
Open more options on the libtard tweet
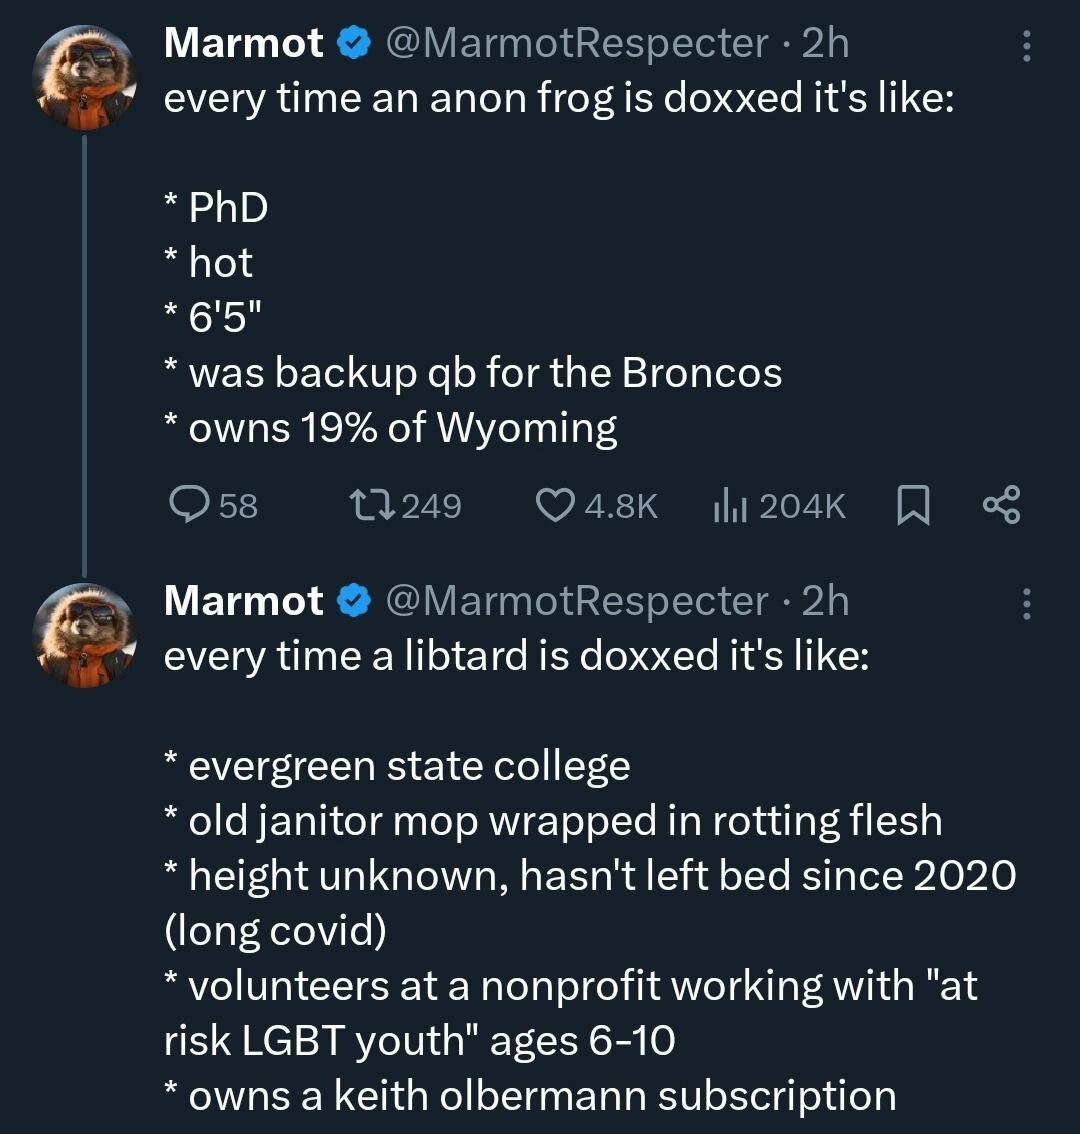tap(1025, 604)
